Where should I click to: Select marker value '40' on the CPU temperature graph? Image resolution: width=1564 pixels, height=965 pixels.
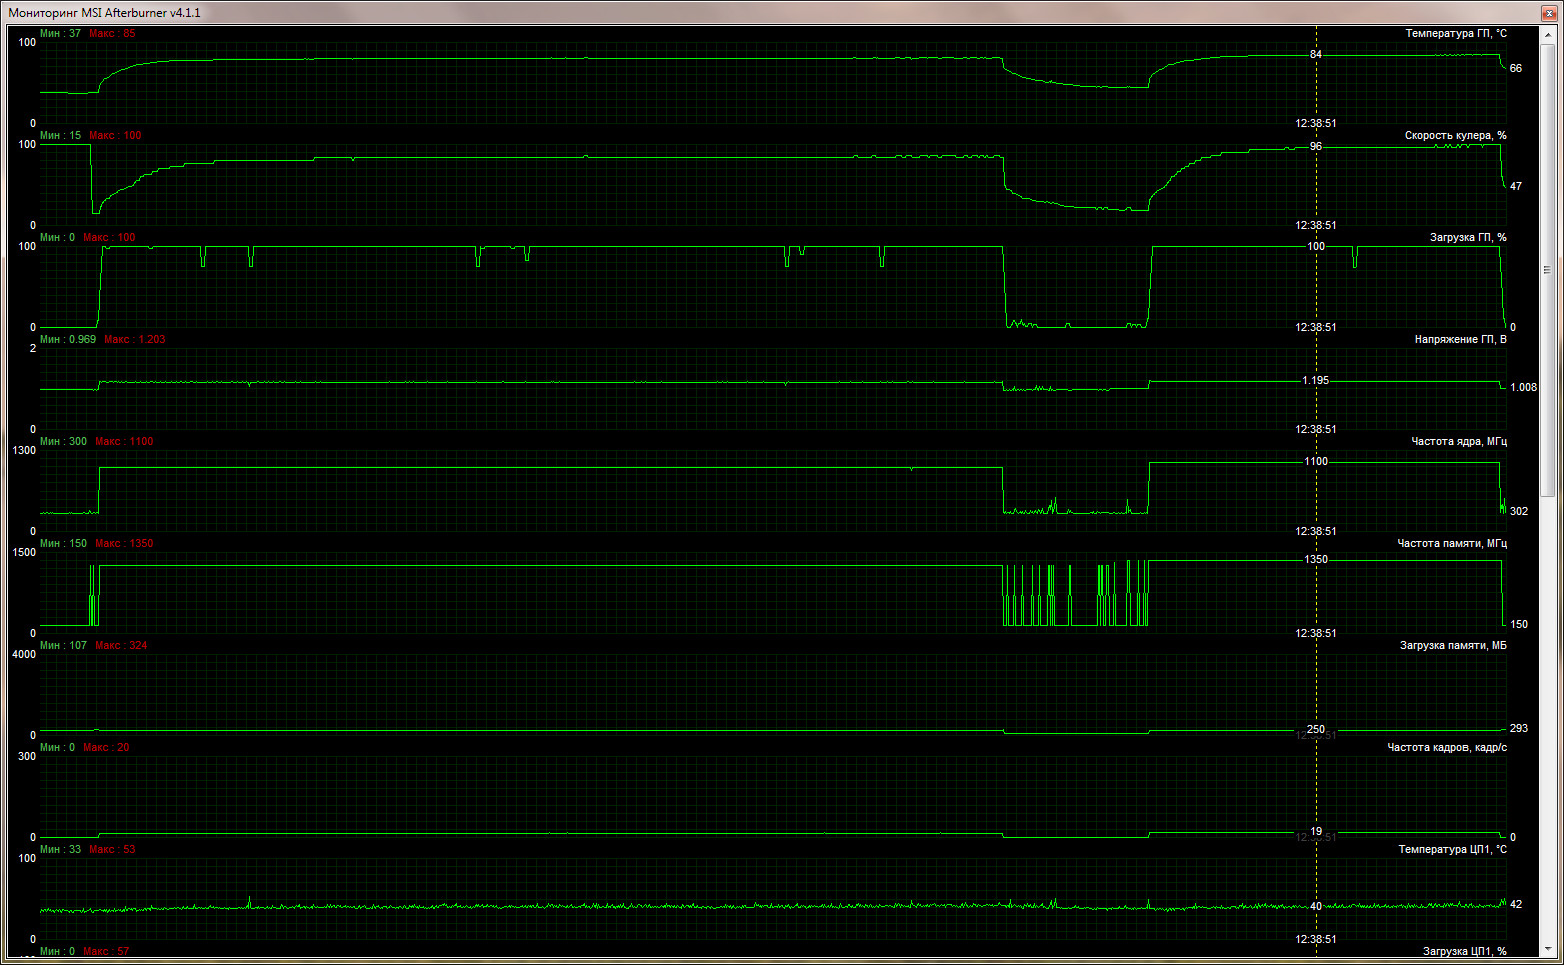1316,907
